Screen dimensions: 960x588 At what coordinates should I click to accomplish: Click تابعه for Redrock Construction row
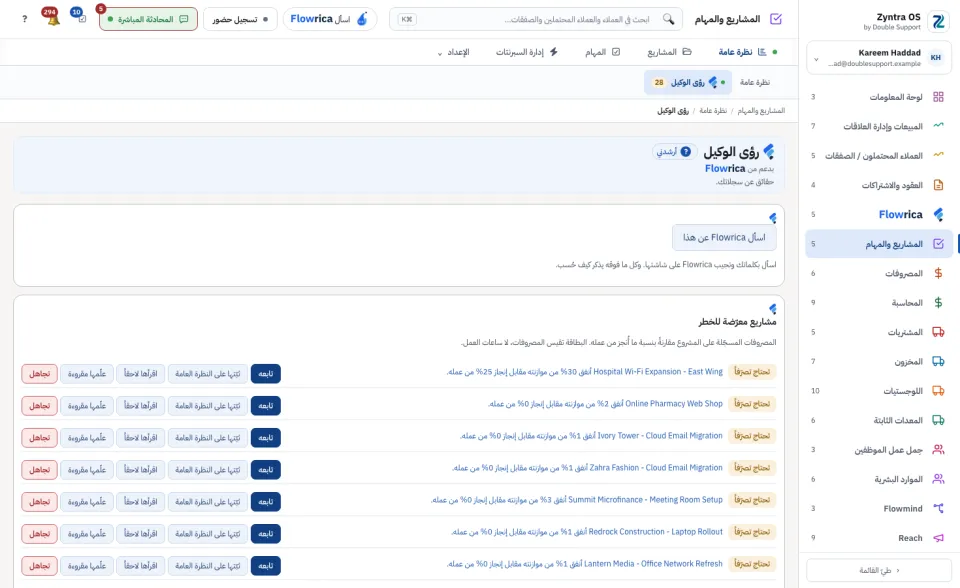click(x=266, y=533)
